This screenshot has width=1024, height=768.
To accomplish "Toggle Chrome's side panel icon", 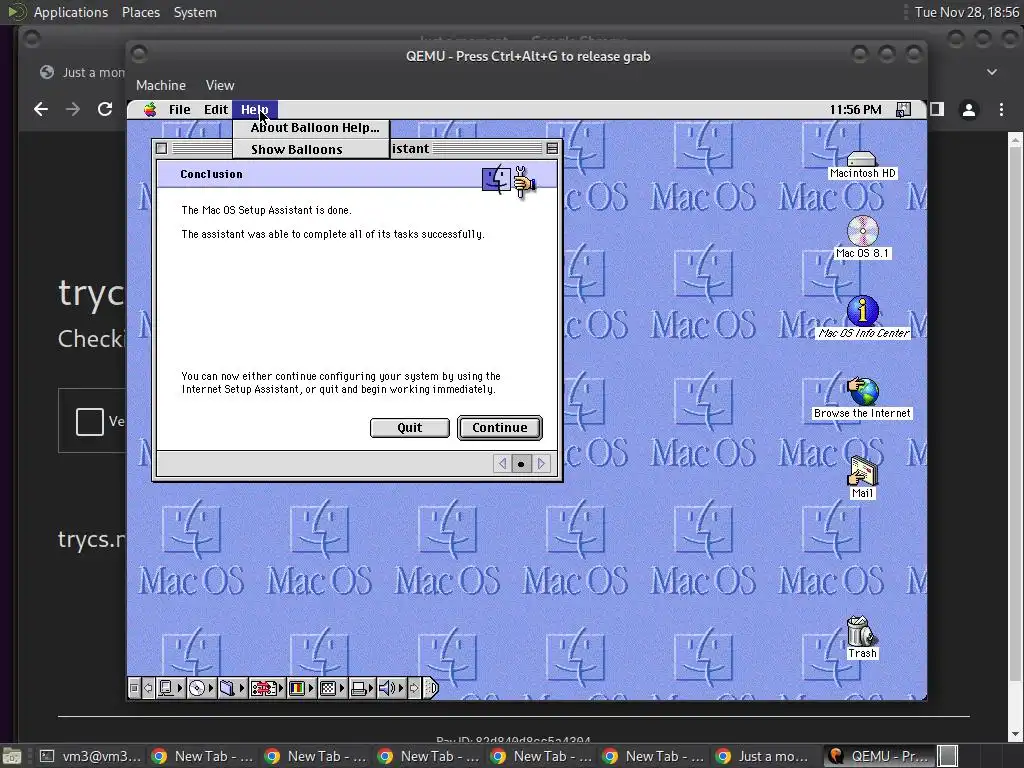I will [937, 109].
